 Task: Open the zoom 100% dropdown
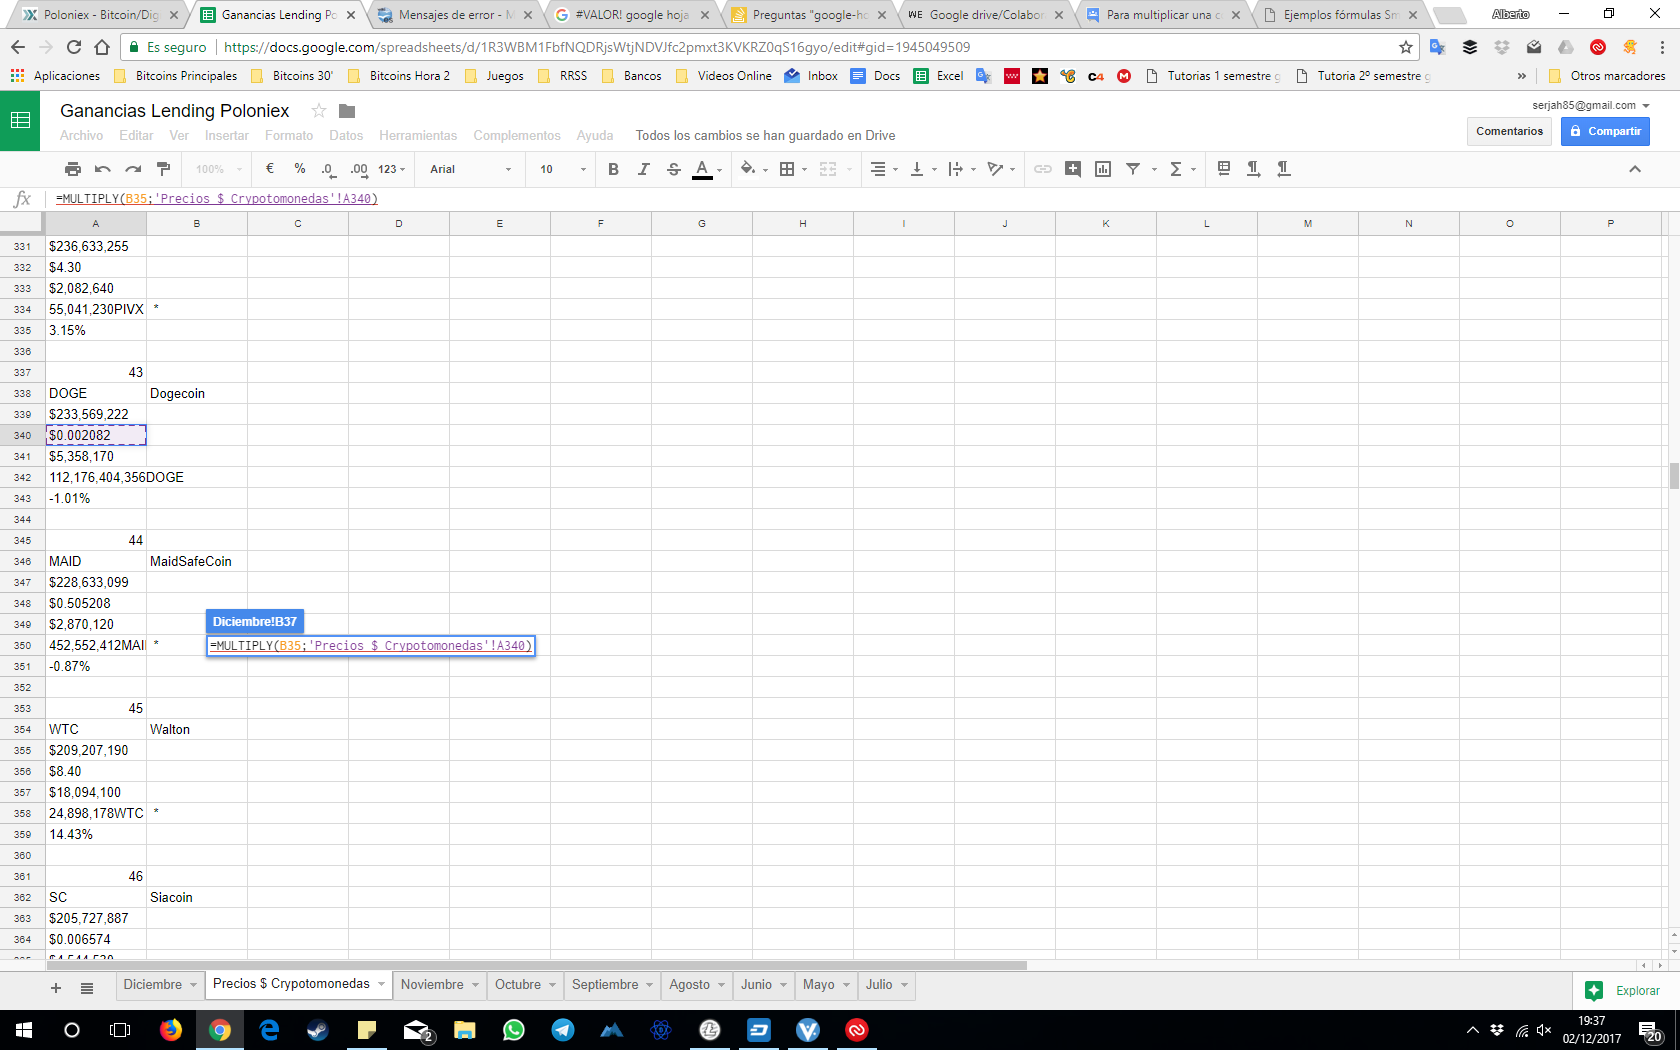click(x=218, y=169)
